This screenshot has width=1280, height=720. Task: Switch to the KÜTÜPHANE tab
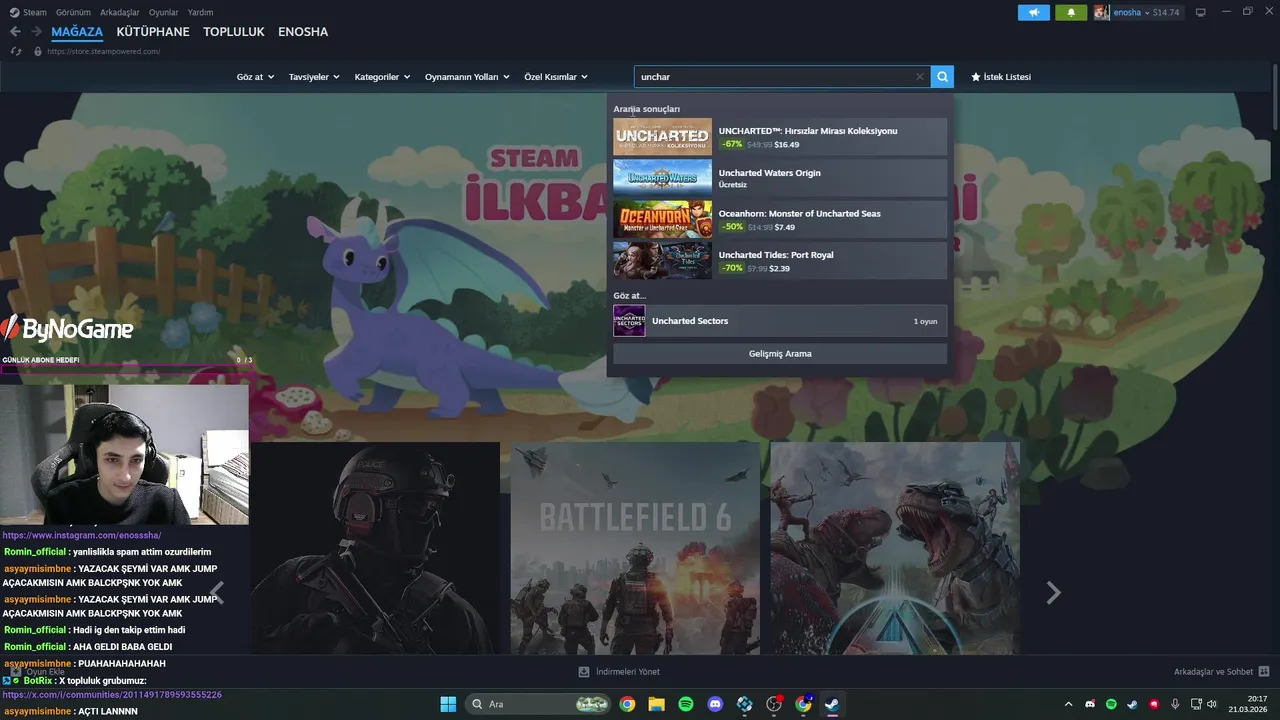click(153, 32)
